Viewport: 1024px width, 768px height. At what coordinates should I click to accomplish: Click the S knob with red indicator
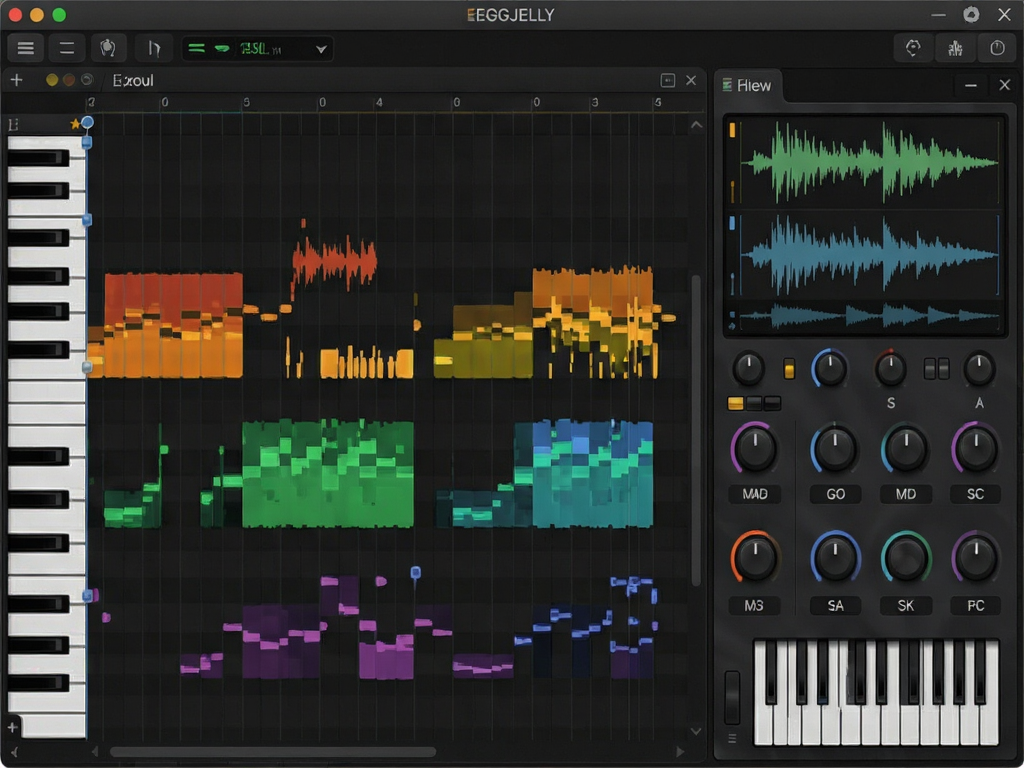(890, 369)
